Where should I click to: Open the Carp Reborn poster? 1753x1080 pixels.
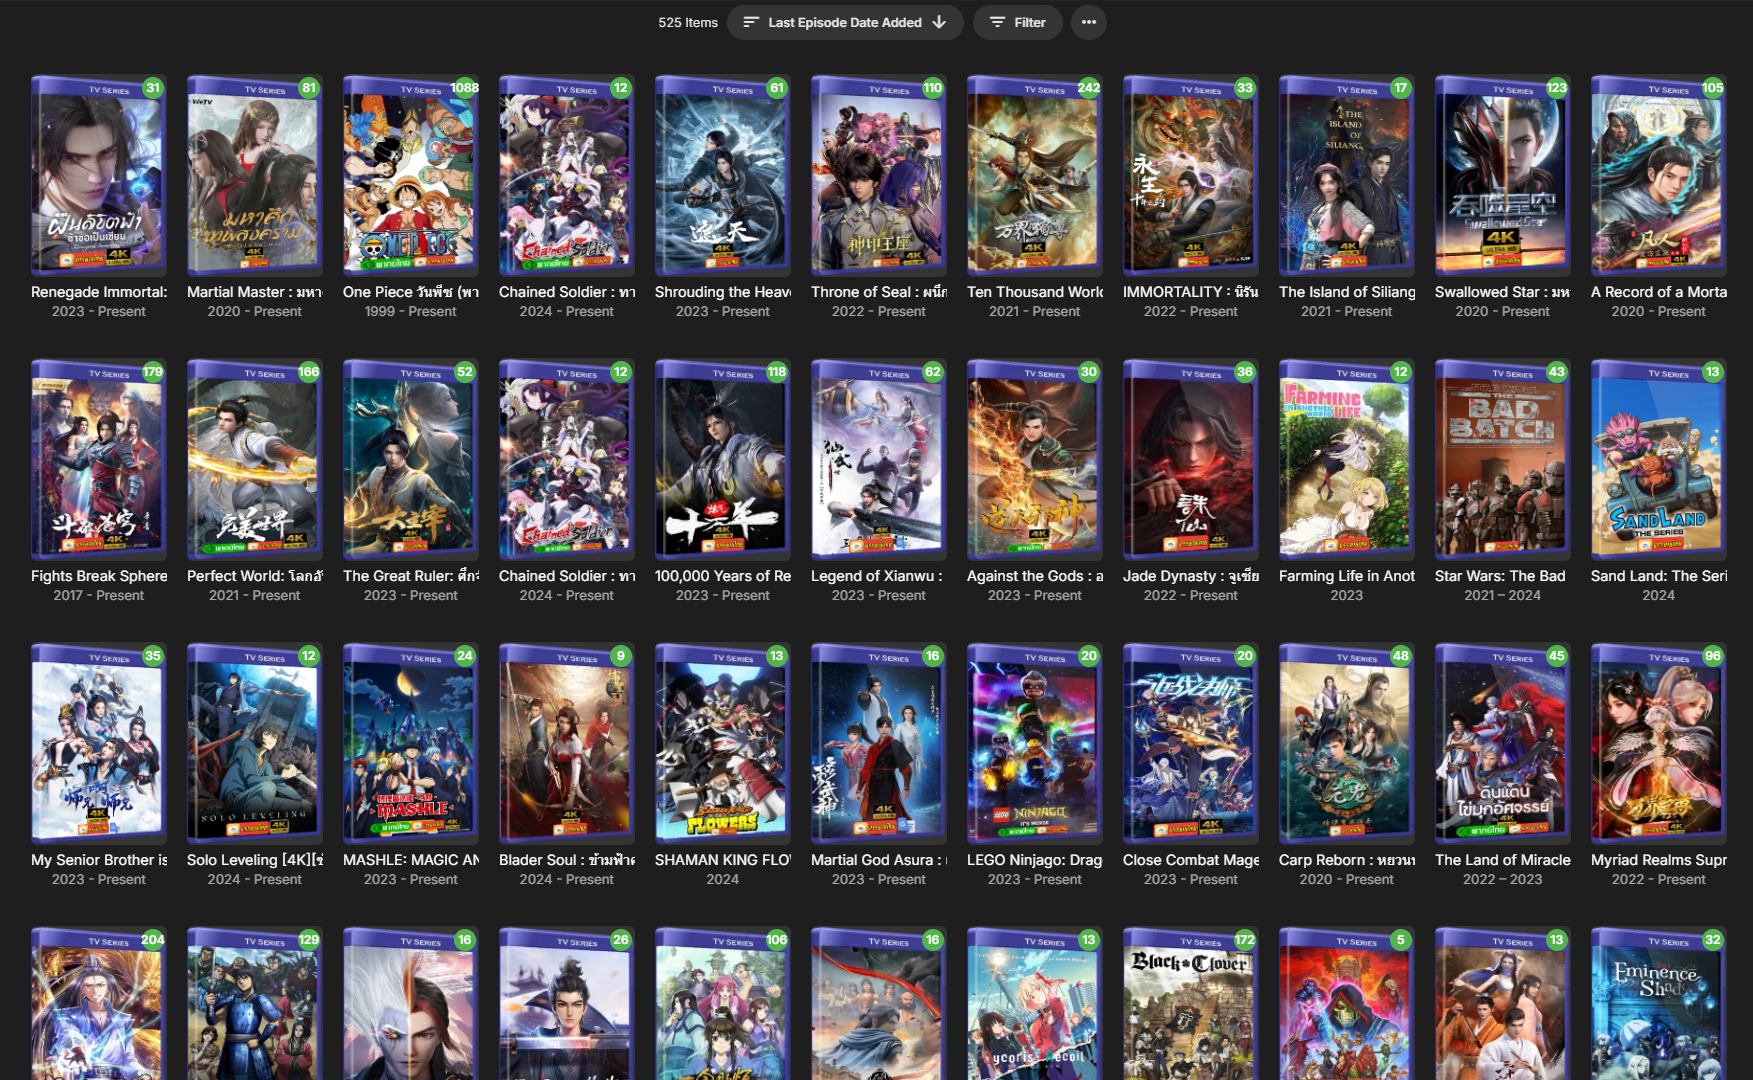point(1346,744)
